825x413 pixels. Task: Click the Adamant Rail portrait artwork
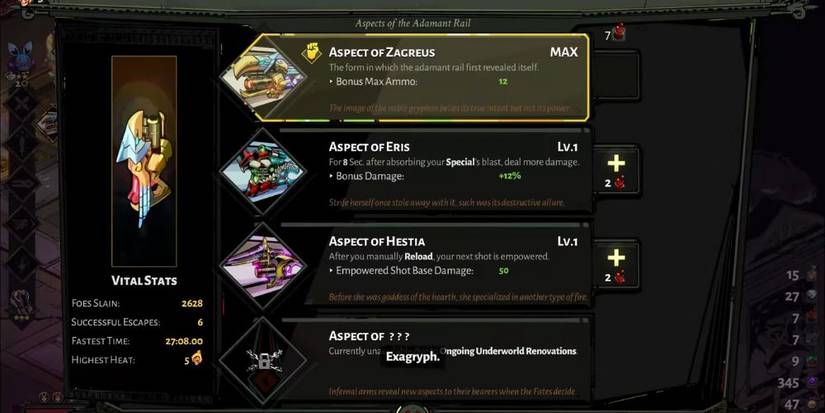[x=144, y=160]
